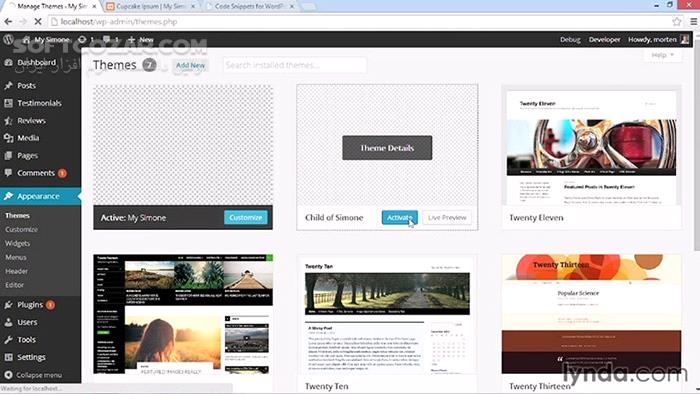Go back using browser back arrow
This screenshot has height=394, width=700.
(x=8, y=21)
